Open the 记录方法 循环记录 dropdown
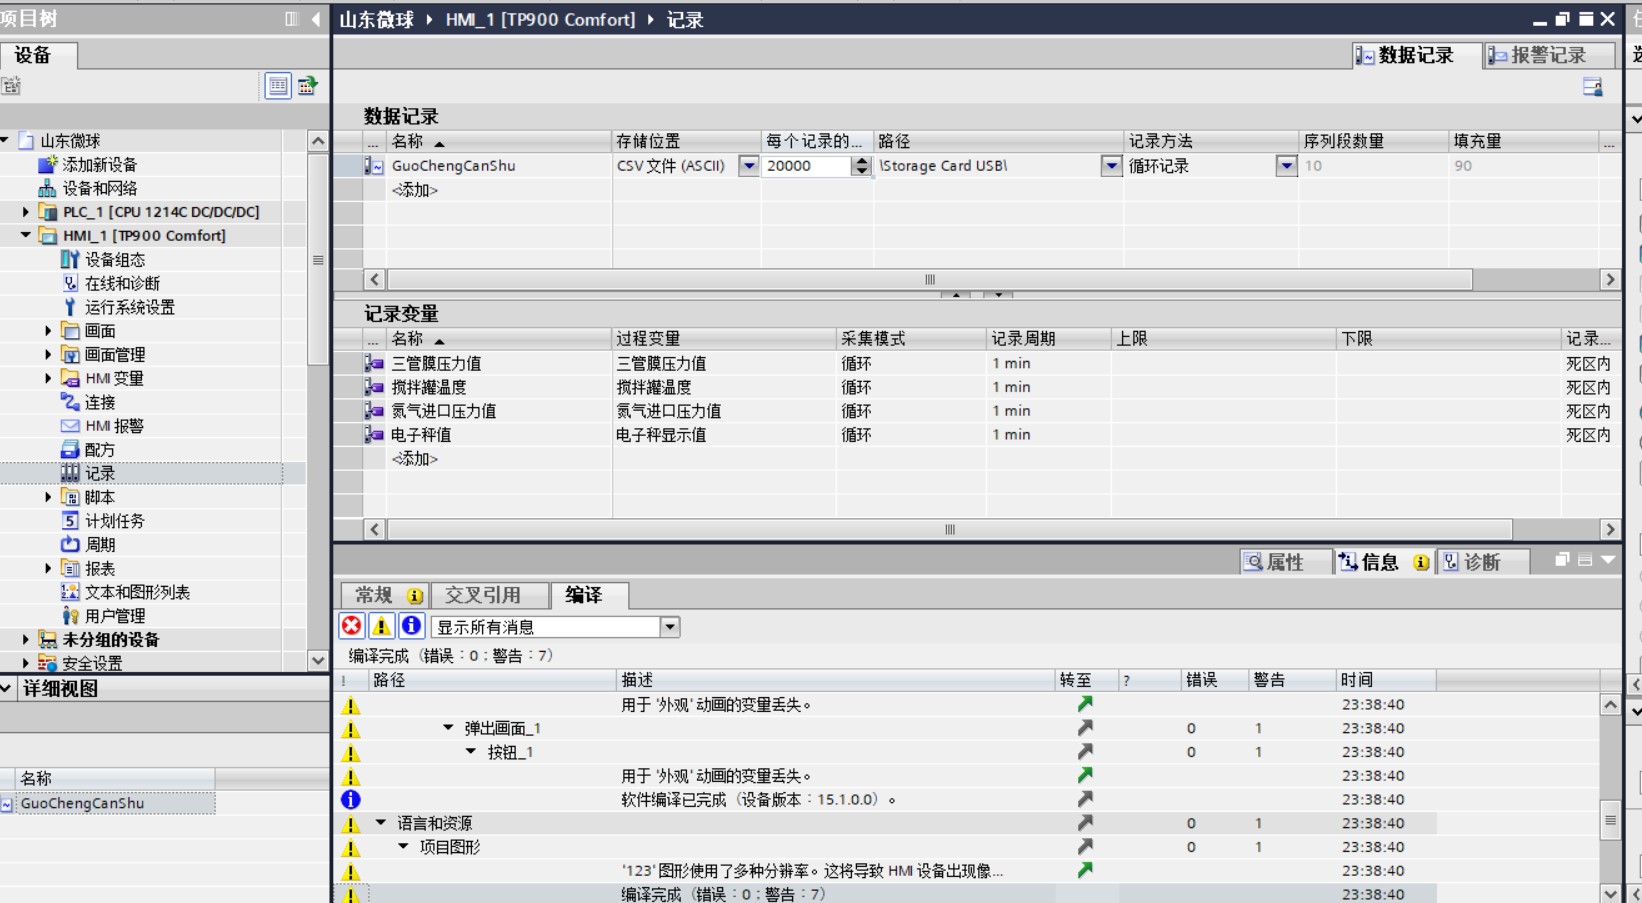The width and height of the screenshot is (1642, 903). point(1286,166)
